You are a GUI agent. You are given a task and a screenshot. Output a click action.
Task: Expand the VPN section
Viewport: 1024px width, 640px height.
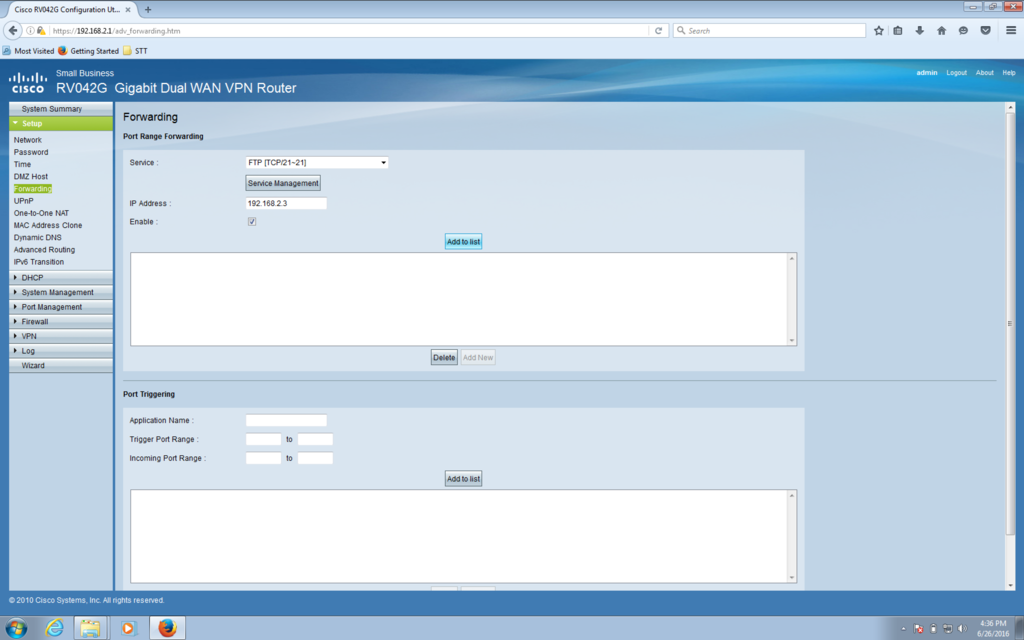(x=61, y=336)
